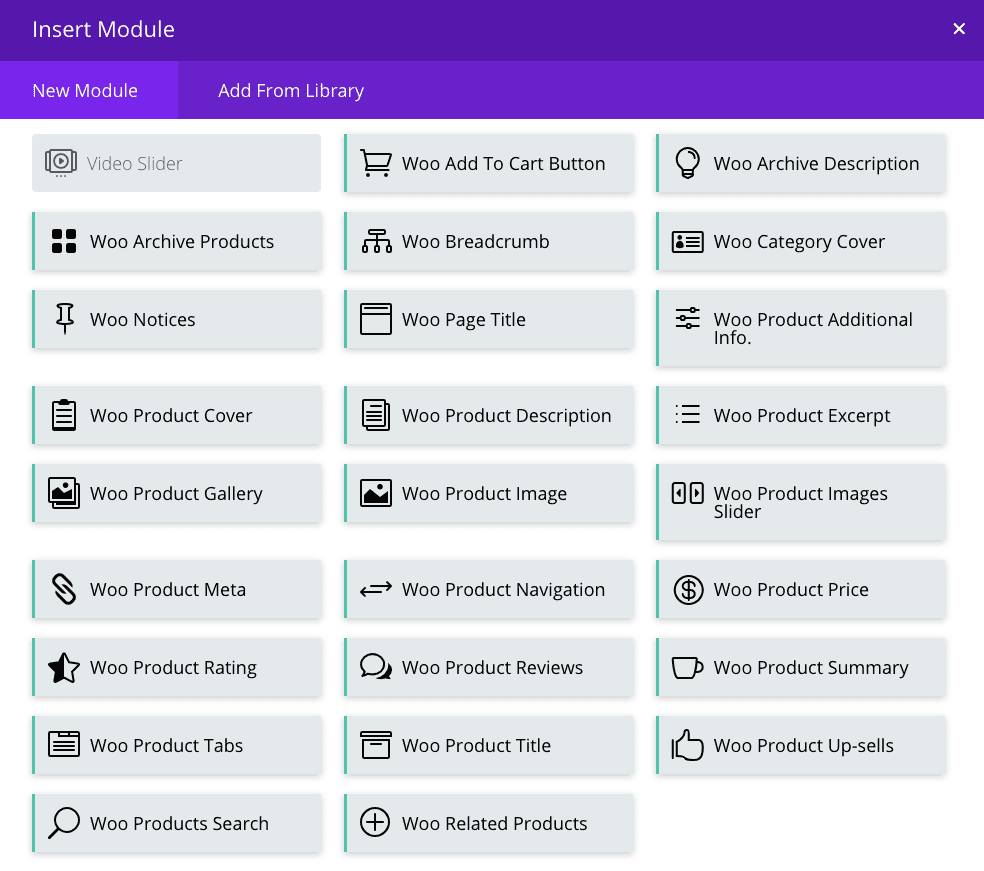The width and height of the screenshot is (984, 871).
Task: Select the document icon for Woo Product Description
Action: click(376, 415)
